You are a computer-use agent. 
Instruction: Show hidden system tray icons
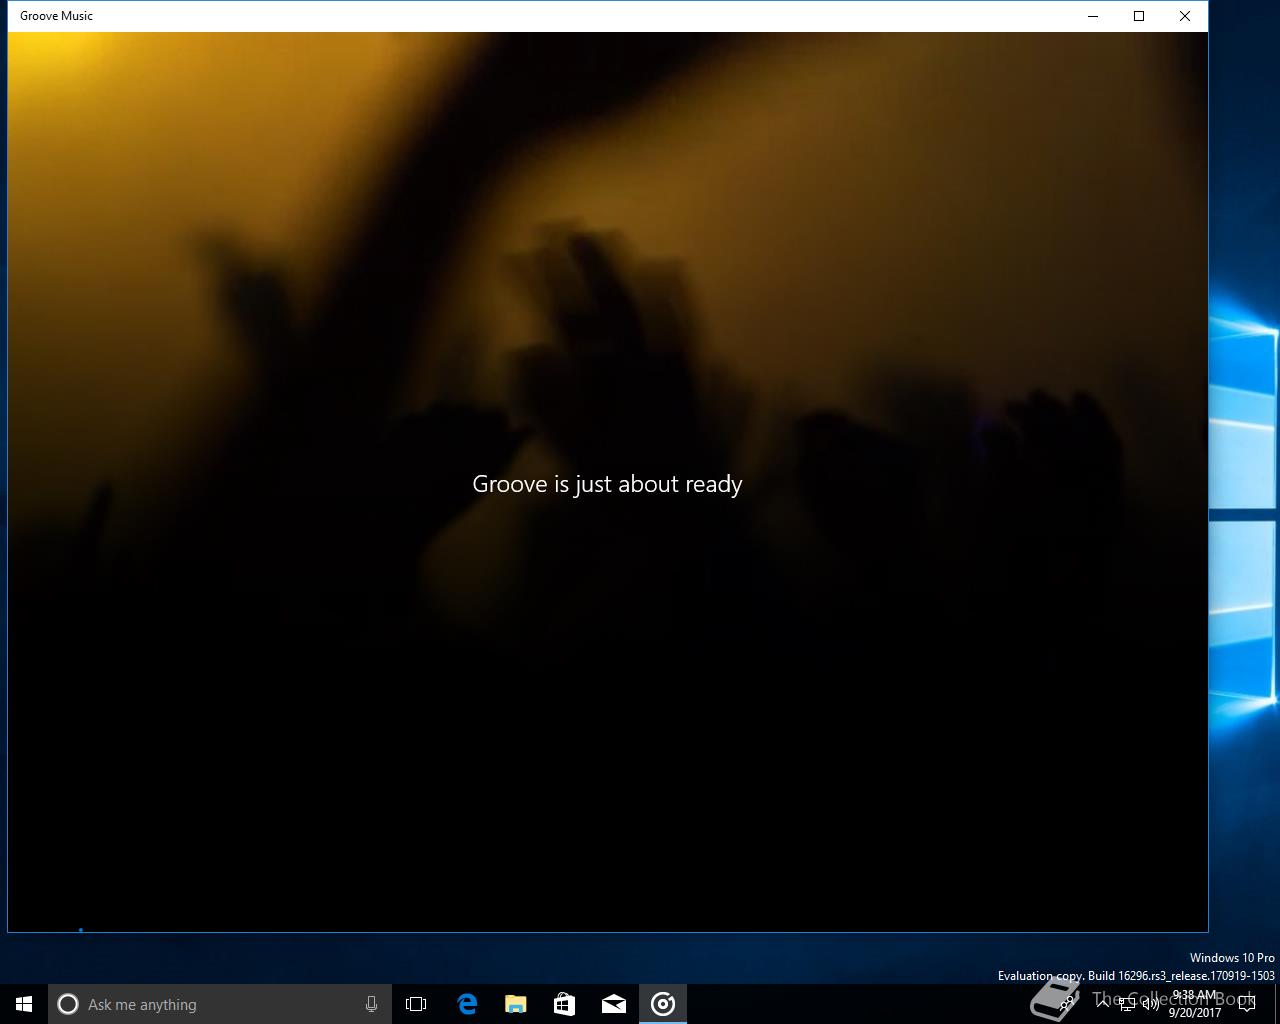tap(1103, 1004)
